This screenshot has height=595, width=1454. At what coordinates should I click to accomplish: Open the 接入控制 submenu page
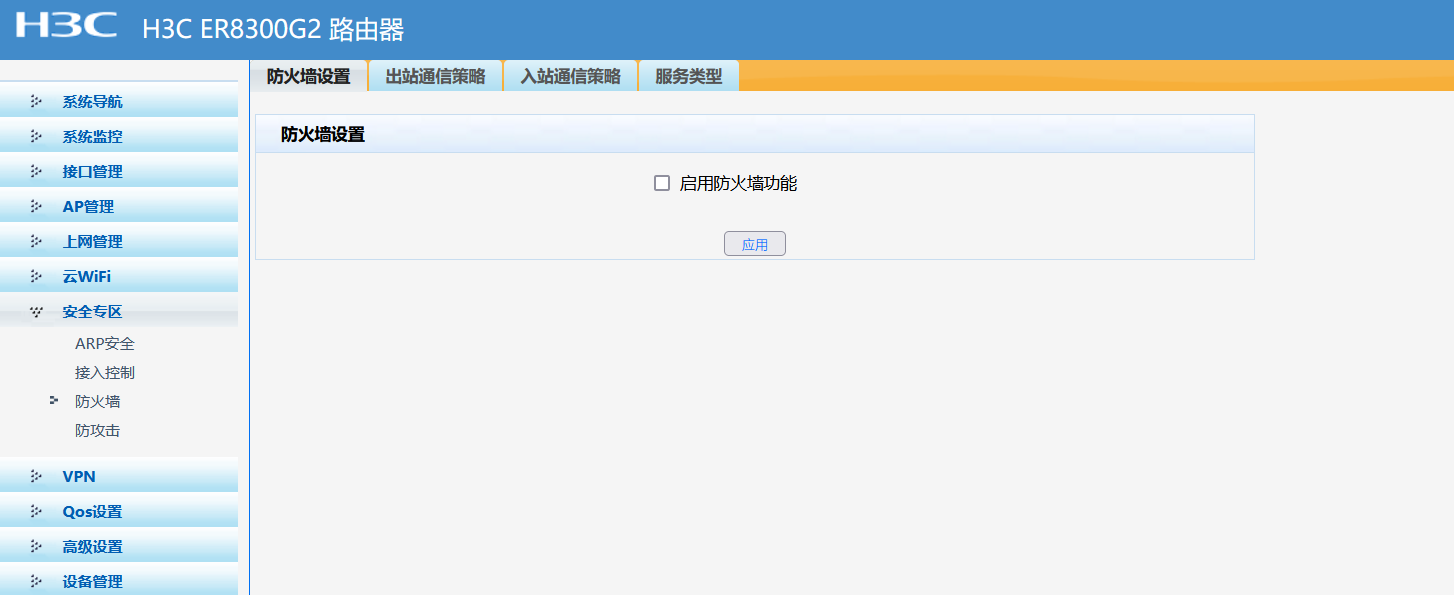[105, 372]
